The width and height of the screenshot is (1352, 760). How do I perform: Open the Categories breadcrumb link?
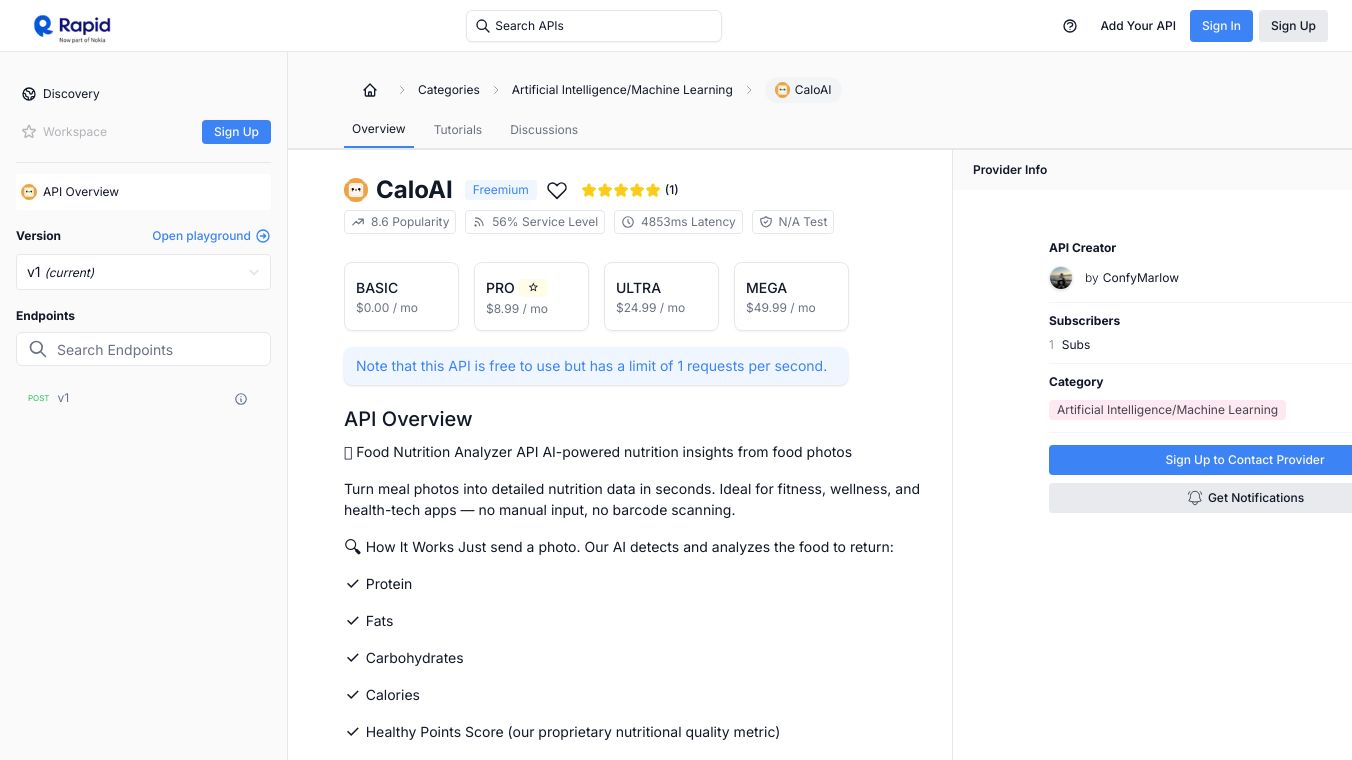pos(448,90)
